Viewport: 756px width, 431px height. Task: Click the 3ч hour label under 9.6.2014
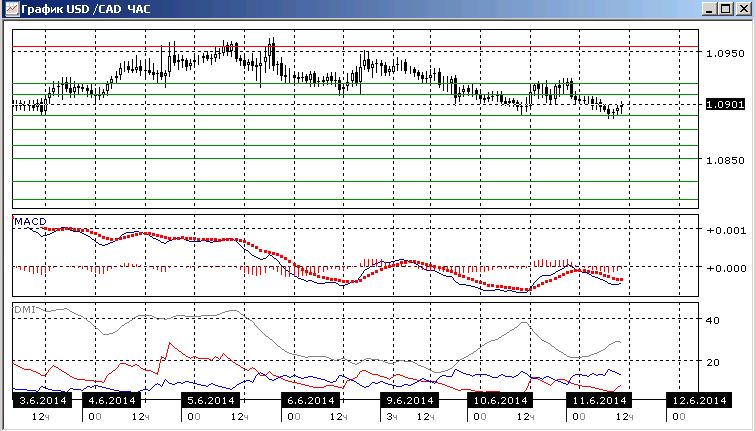point(392,417)
